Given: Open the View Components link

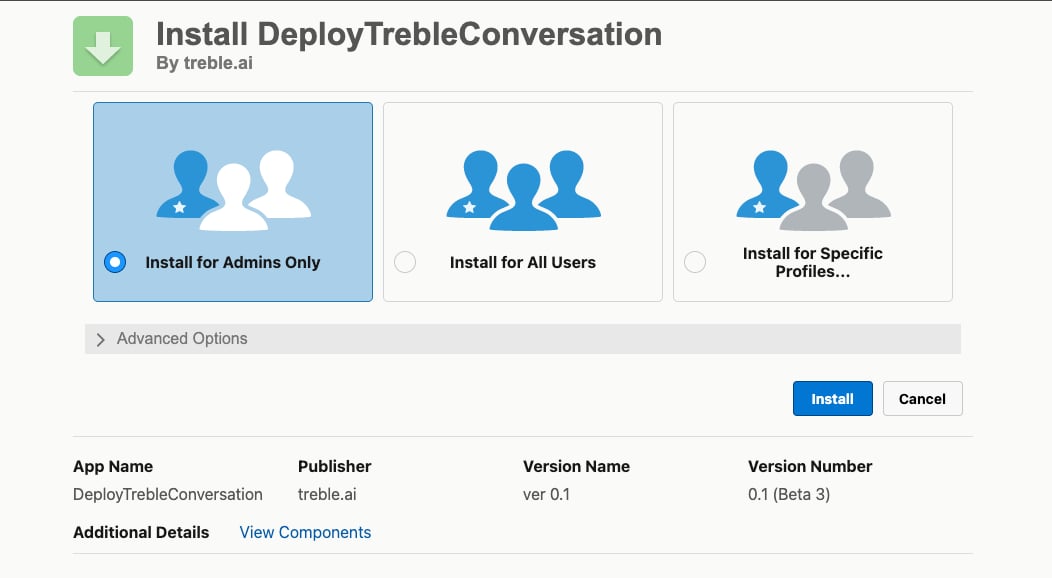Looking at the screenshot, I should click(305, 532).
